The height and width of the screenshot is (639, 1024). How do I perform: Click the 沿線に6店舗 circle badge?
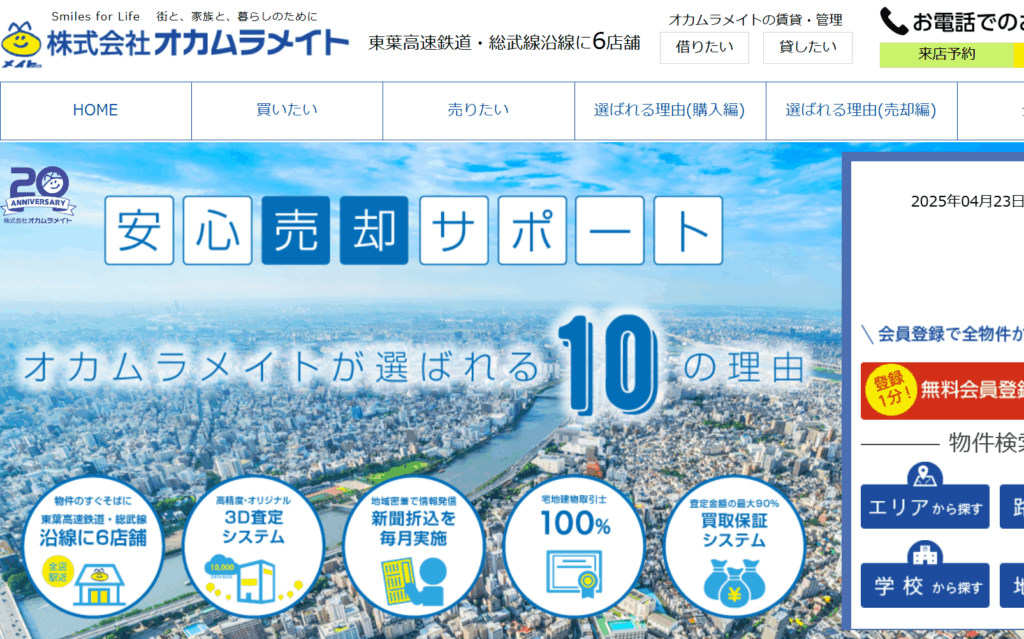point(93,547)
